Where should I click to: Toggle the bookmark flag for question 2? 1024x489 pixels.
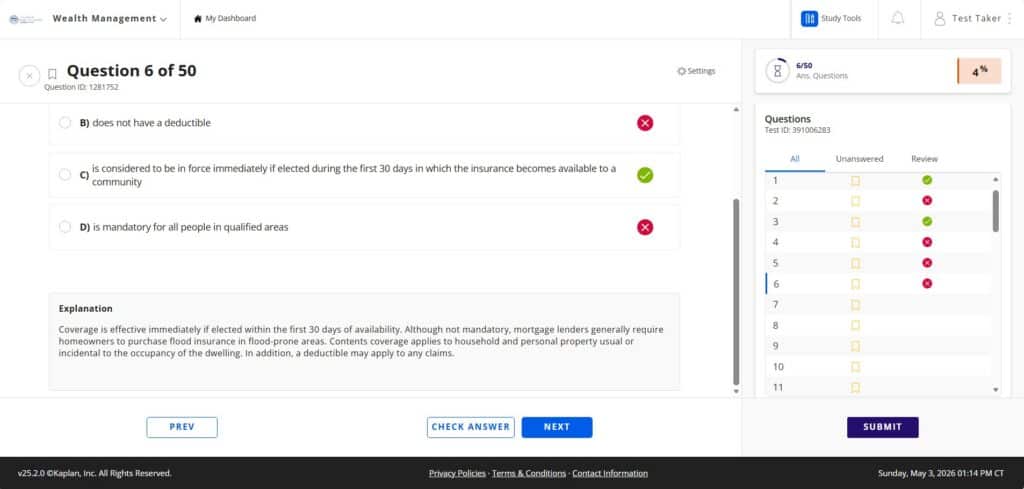point(855,201)
